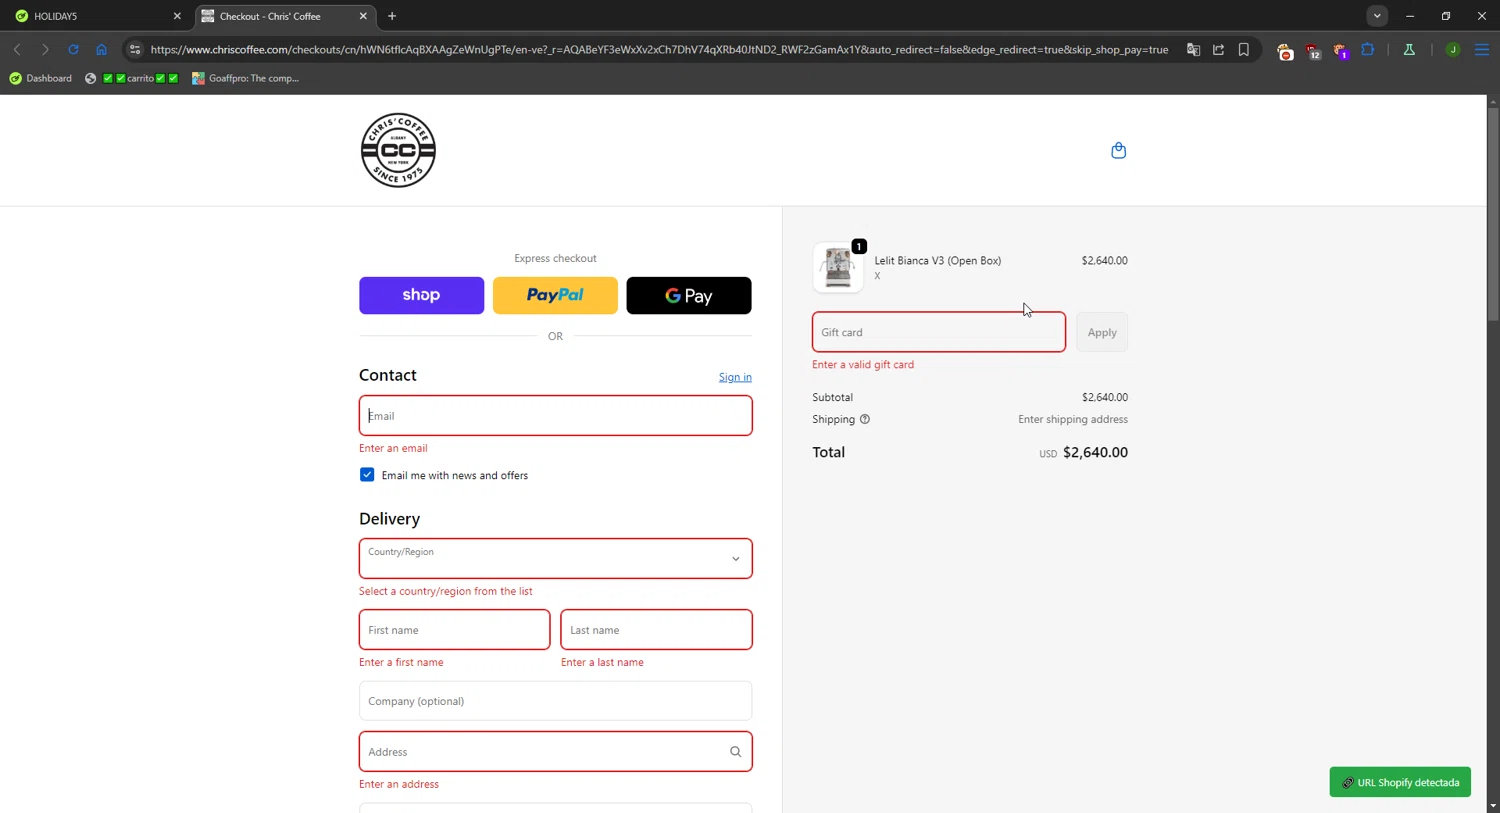
Task: Close the Checkout - Chris' Coffee tab
Action: [363, 16]
